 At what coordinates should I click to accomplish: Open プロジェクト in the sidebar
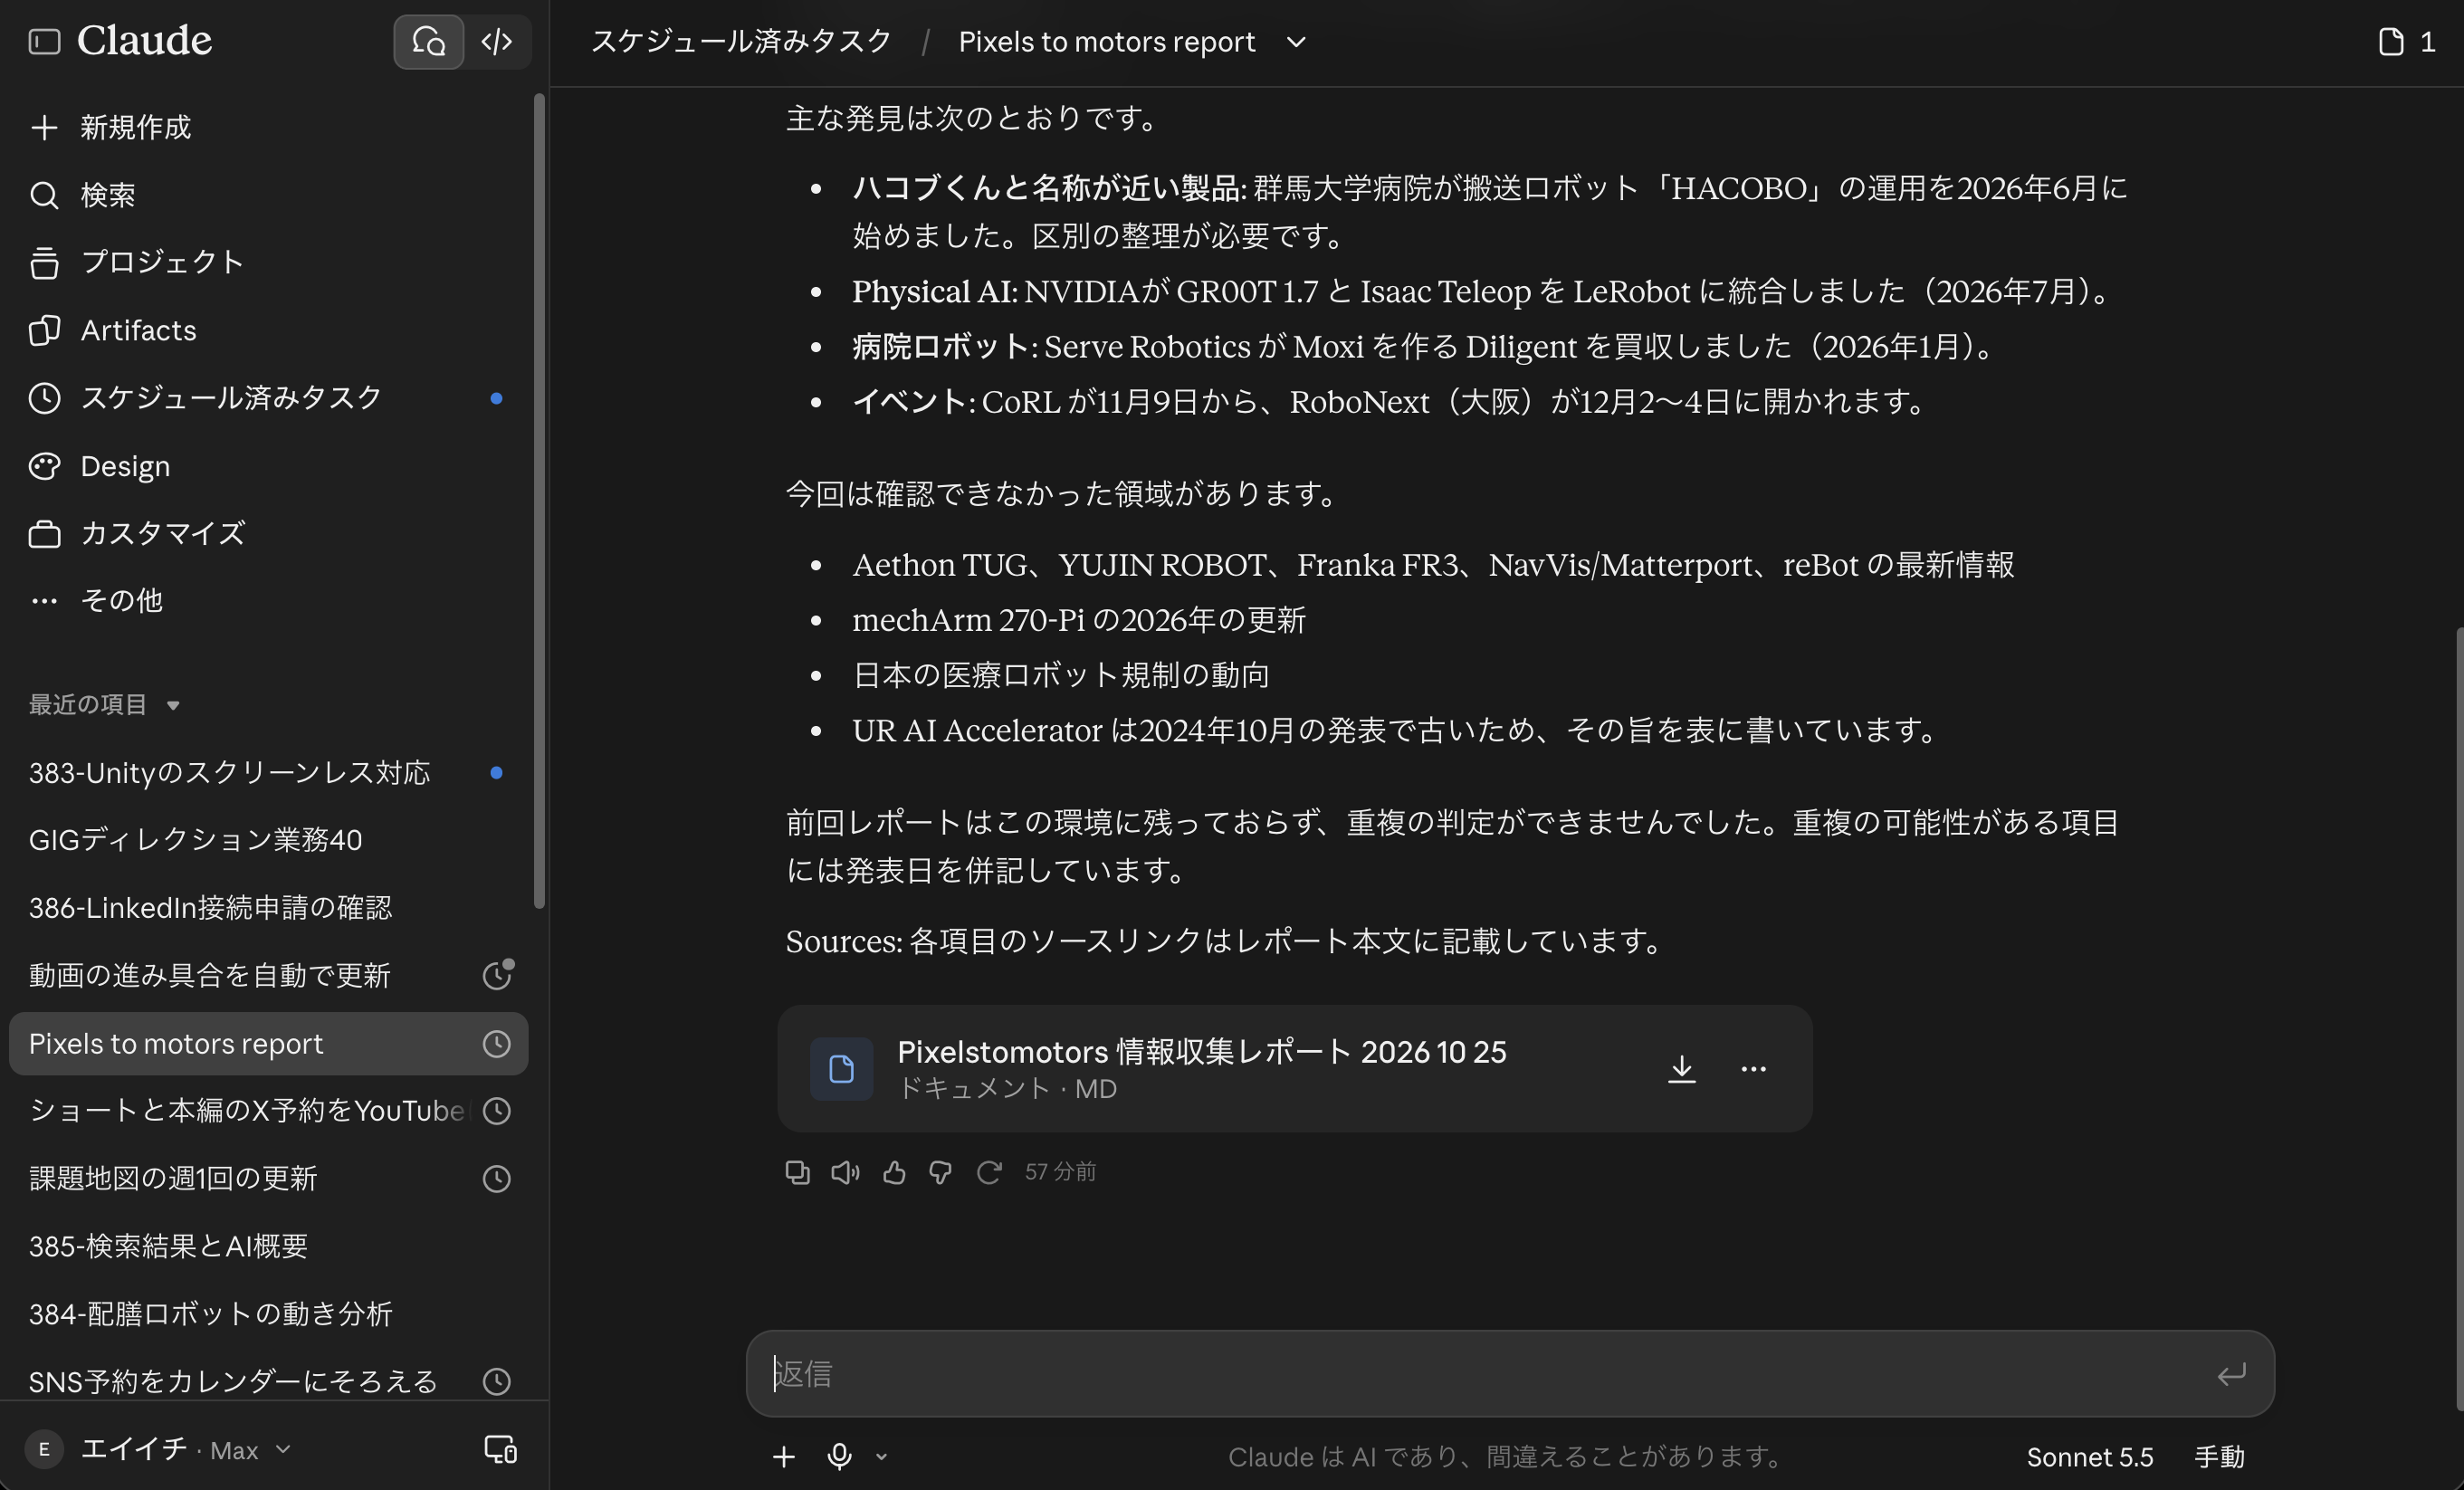pyautogui.click(x=268, y=262)
